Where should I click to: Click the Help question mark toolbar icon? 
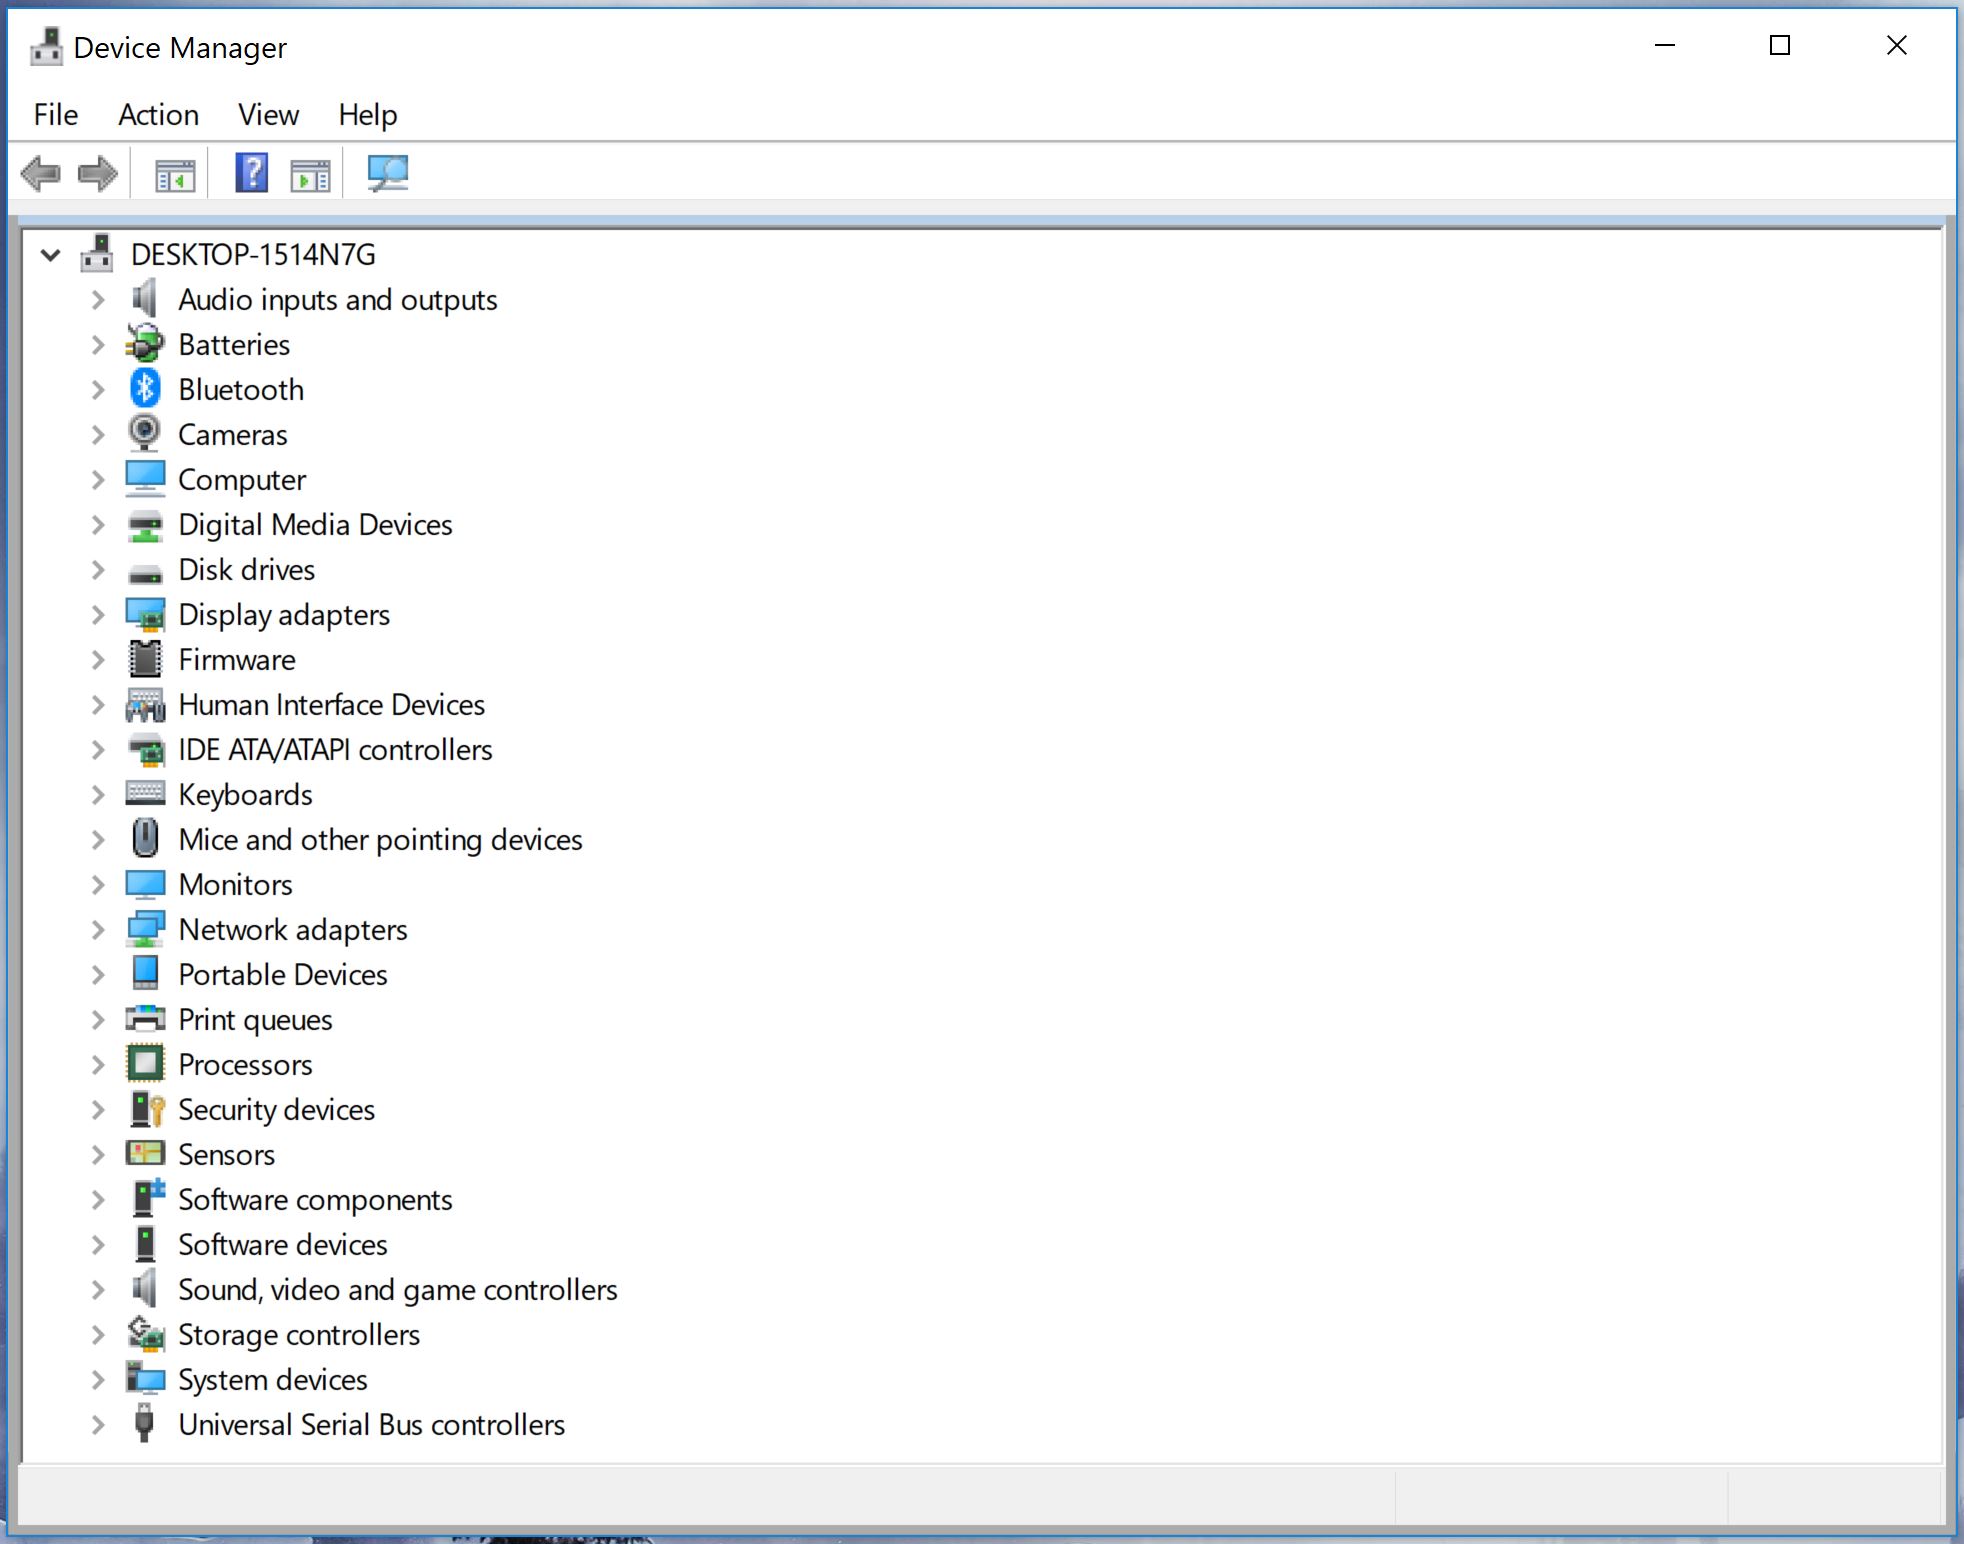click(250, 172)
